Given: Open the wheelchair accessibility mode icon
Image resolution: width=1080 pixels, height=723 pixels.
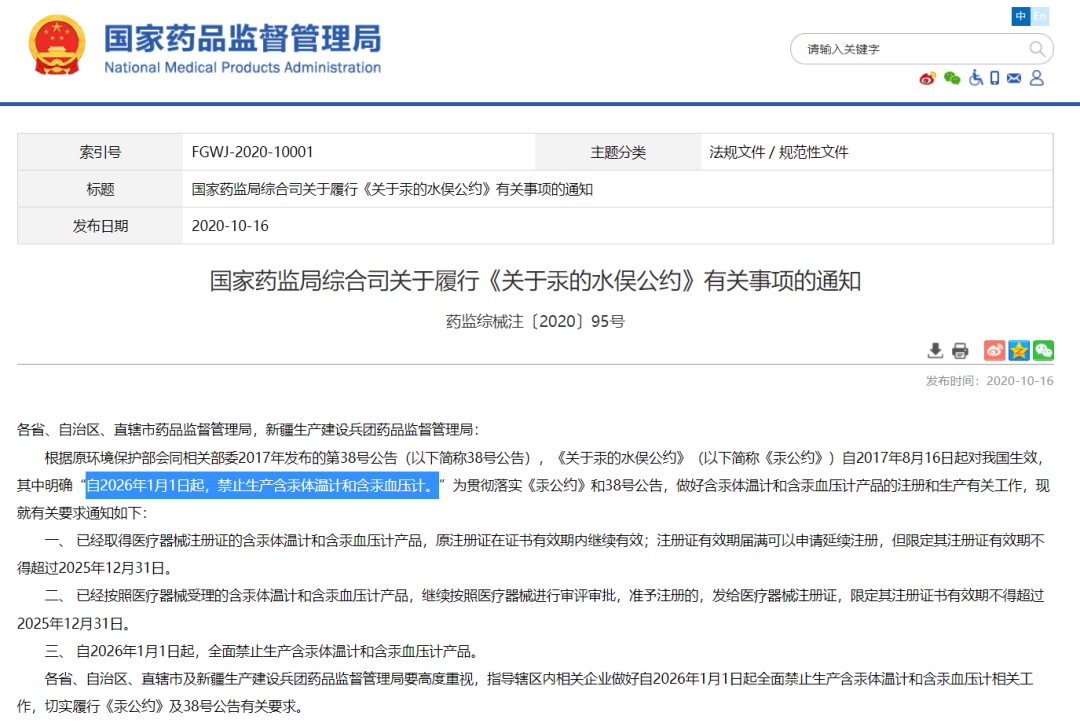Looking at the screenshot, I should point(975,78).
